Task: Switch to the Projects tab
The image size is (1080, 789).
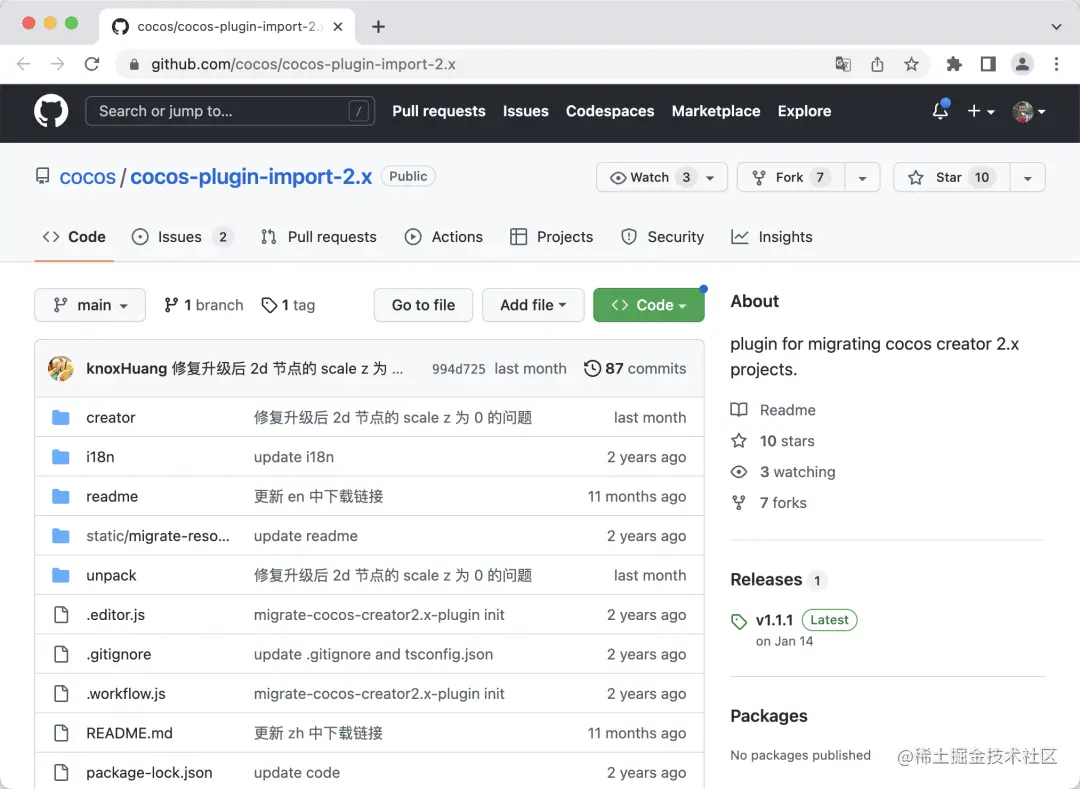Action: click(551, 237)
